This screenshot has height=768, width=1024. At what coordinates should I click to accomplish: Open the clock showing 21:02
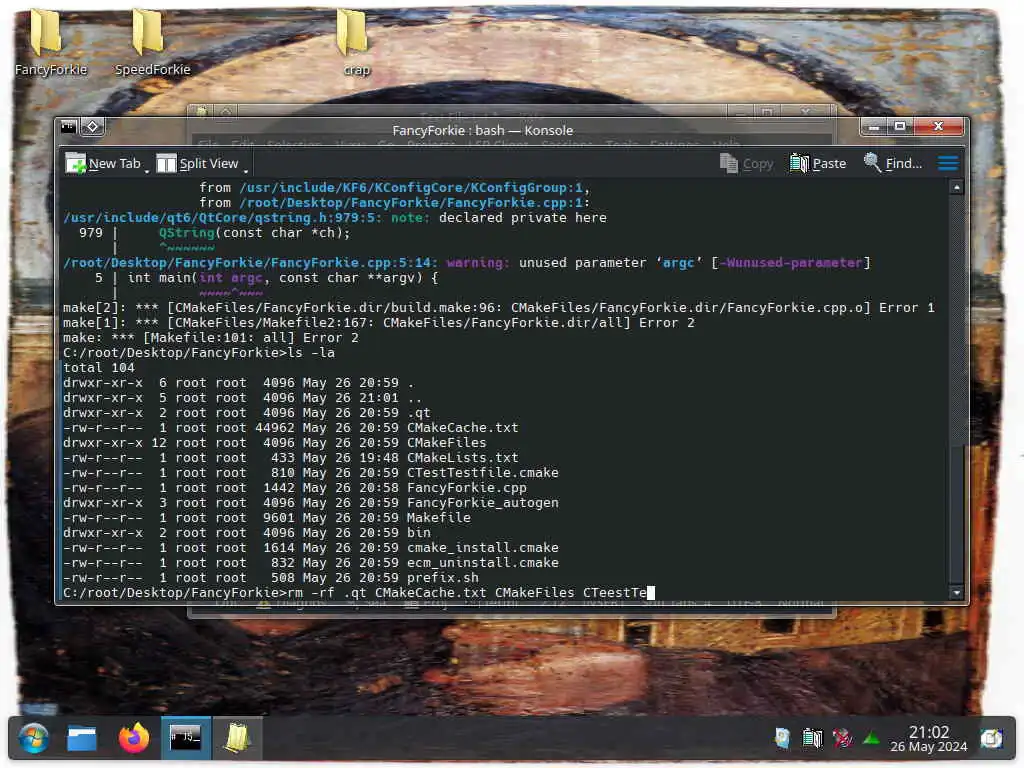coord(929,739)
